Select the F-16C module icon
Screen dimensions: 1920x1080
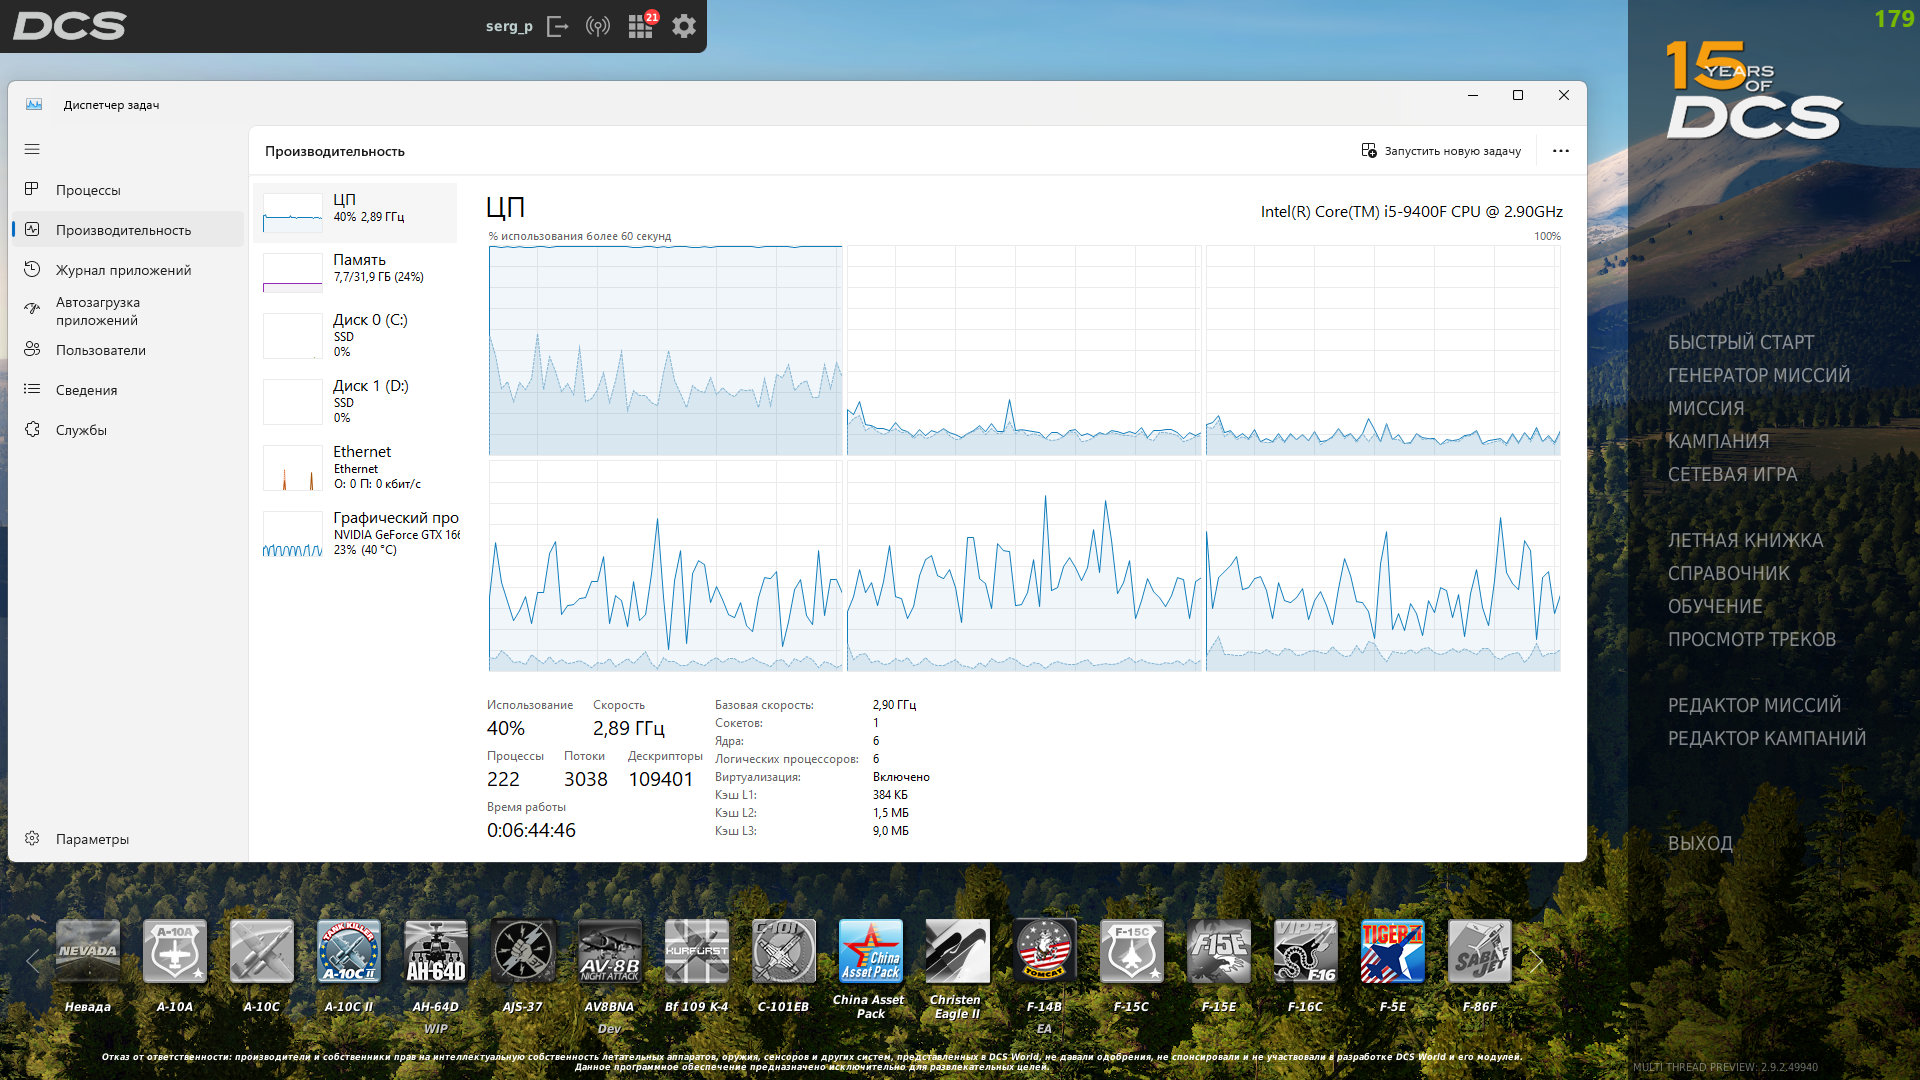(1306, 951)
